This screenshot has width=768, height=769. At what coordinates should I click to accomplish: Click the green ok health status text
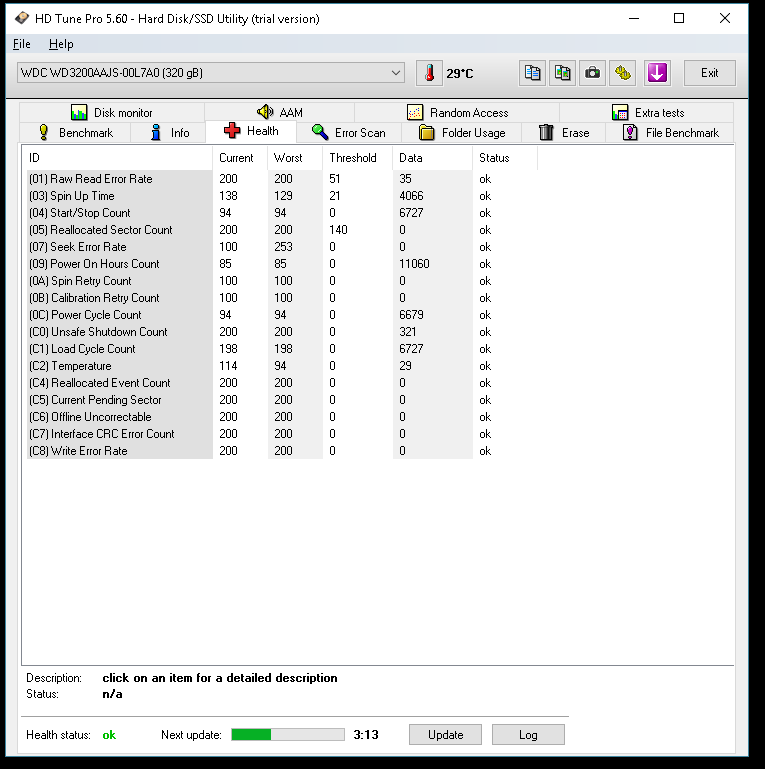click(x=109, y=735)
